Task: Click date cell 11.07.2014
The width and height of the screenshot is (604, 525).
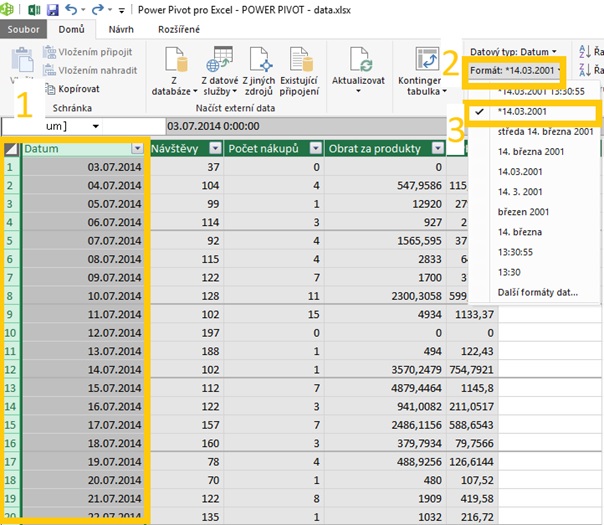Action: [83, 314]
